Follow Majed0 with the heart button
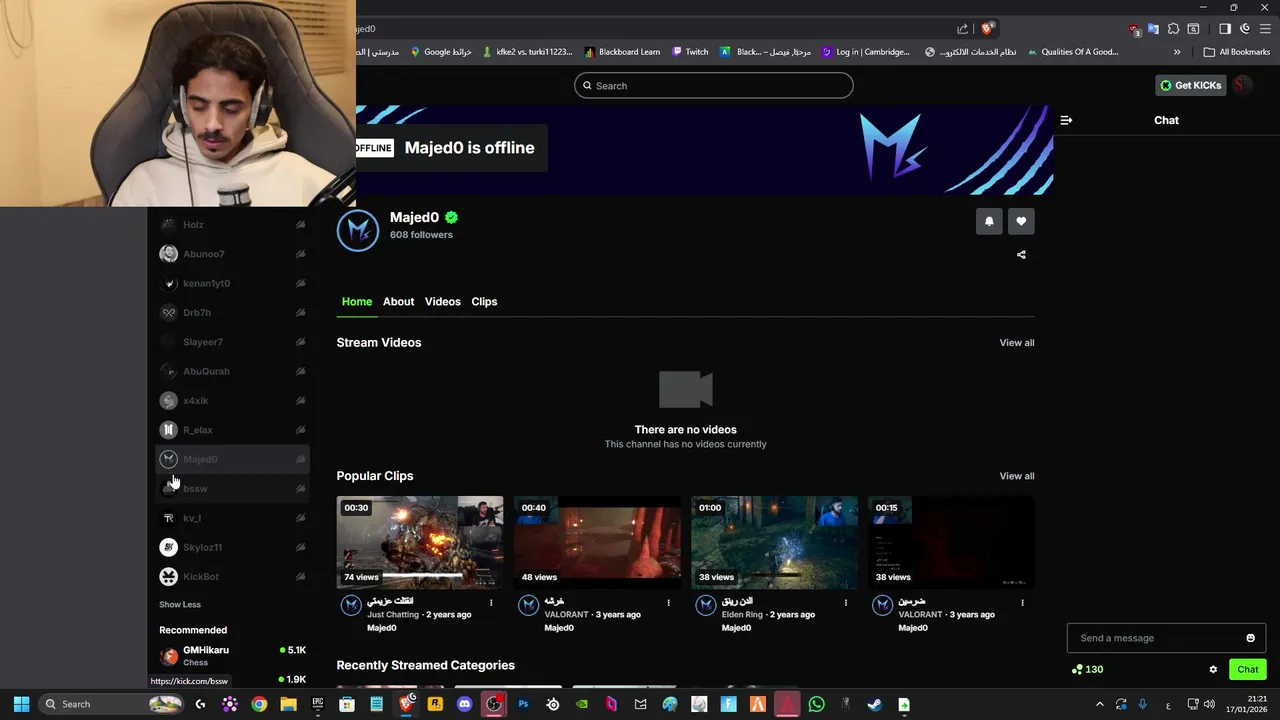The width and height of the screenshot is (1280, 720). 1021,221
